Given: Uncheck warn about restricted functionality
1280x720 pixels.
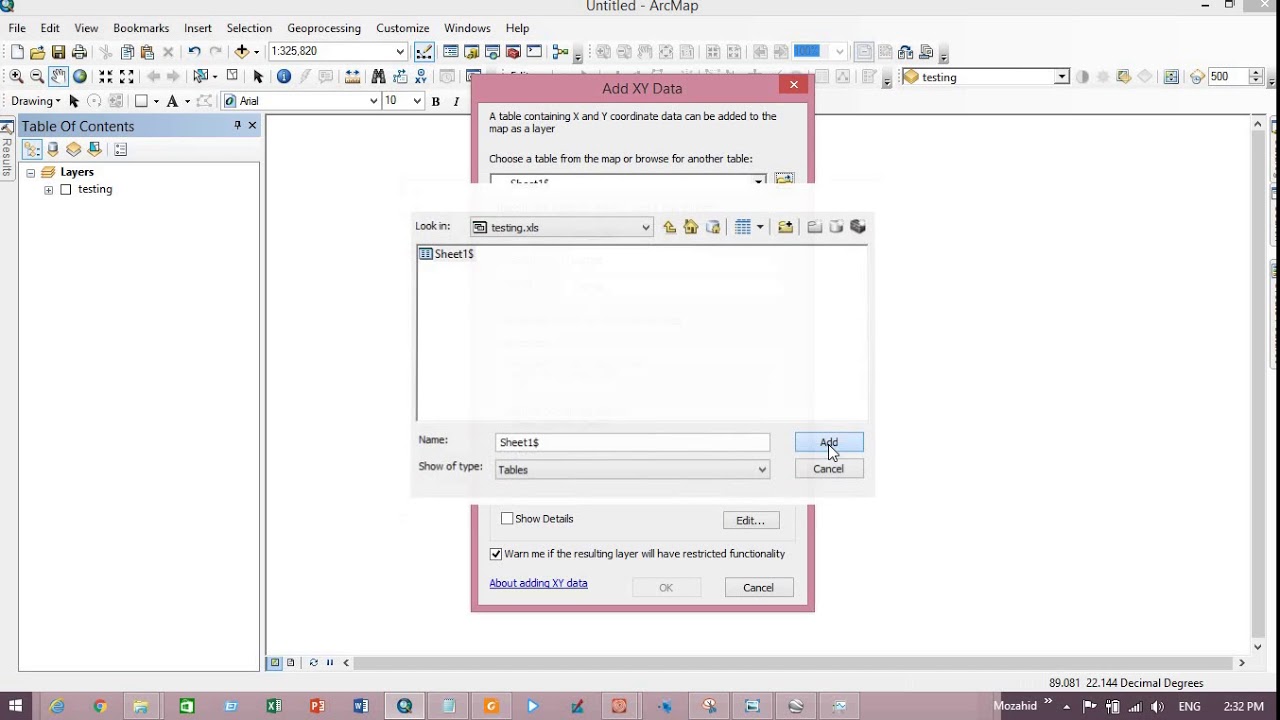Looking at the screenshot, I should 496,554.
